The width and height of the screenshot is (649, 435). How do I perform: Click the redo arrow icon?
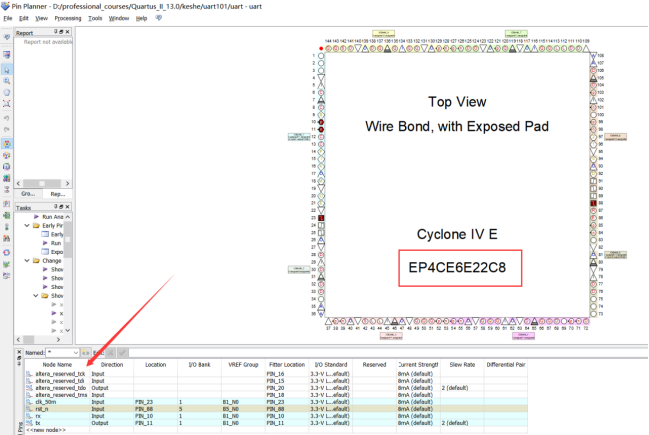[x=7, y=130]
